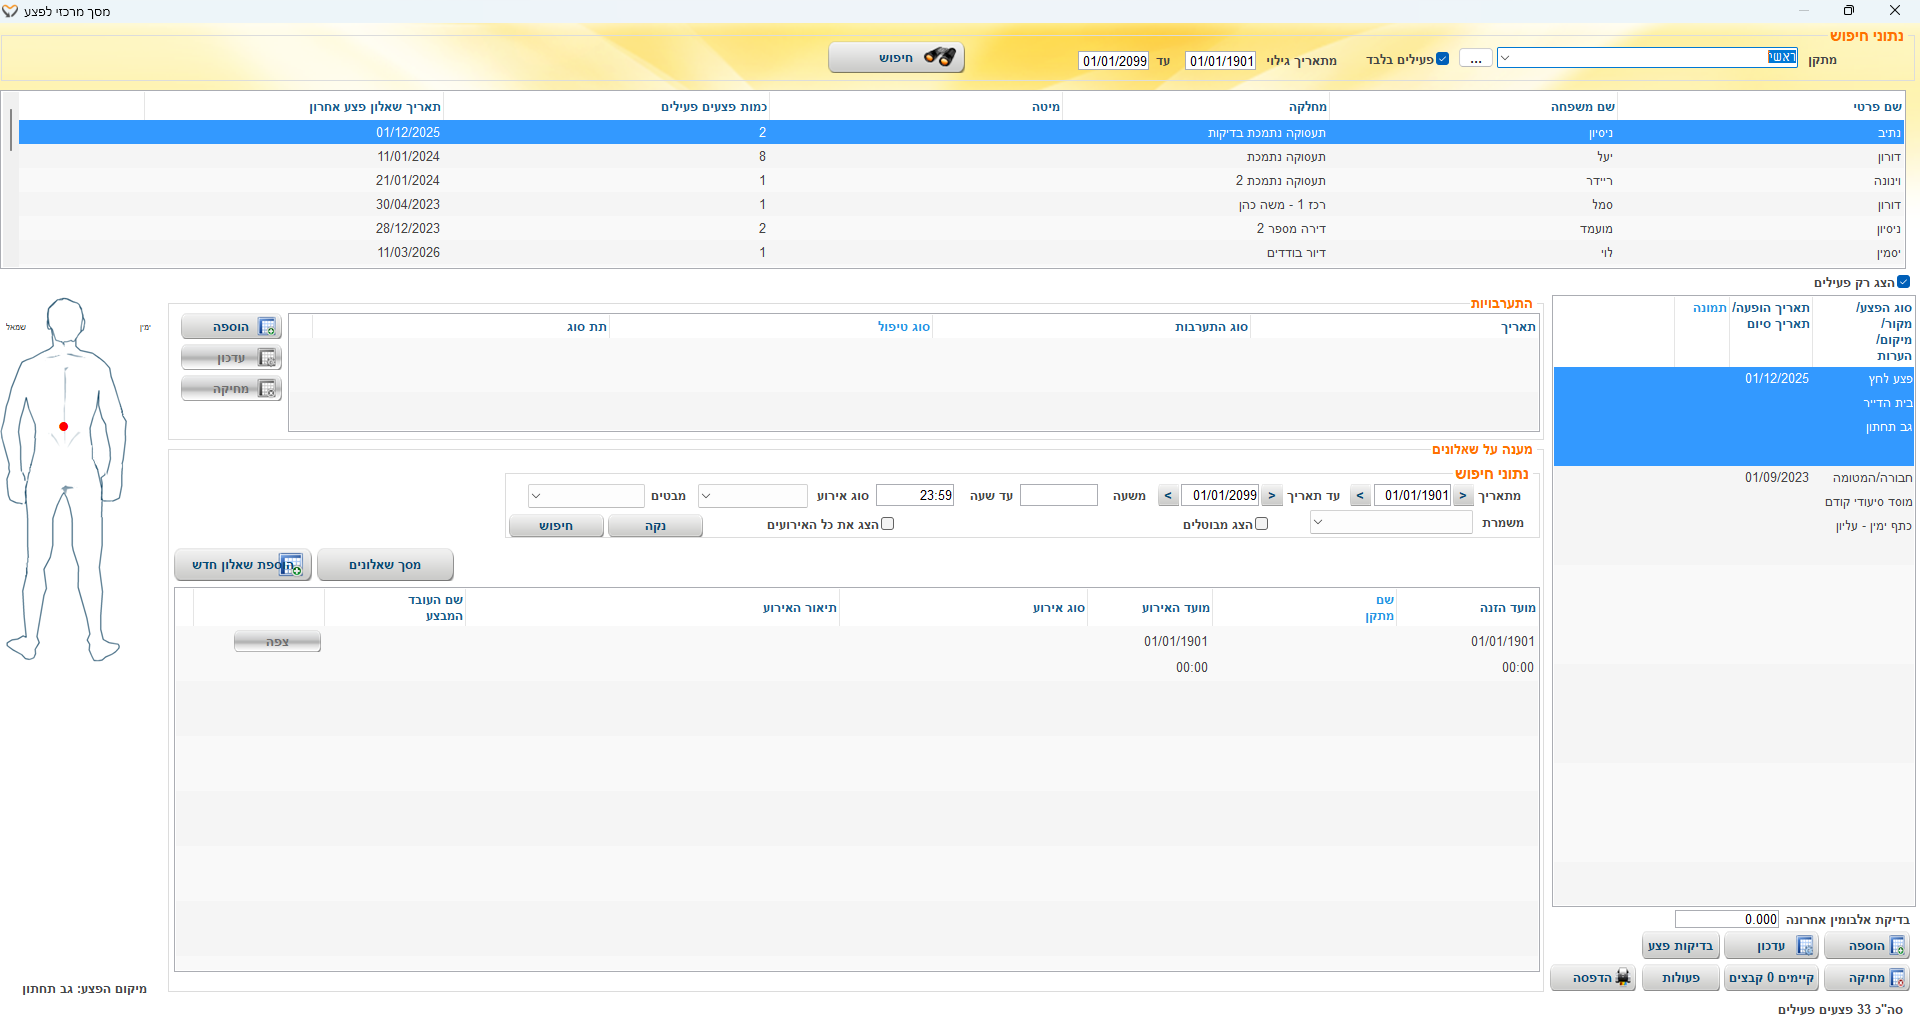Enable the הצג את כל האירועים checkbox
This screenshot has width=1920, height=1032.
887,524
